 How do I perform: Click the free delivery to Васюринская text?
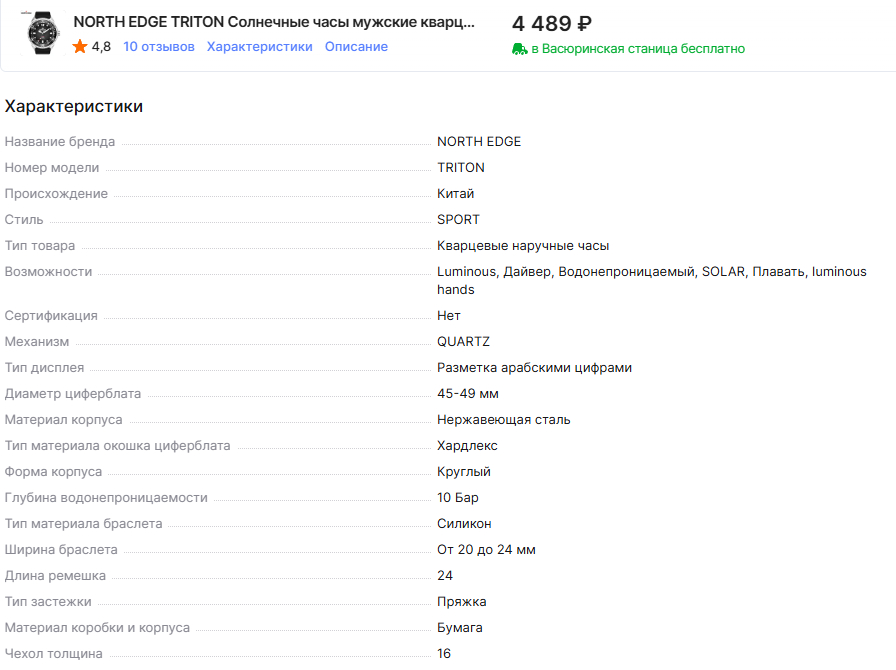tap(637, 48)
